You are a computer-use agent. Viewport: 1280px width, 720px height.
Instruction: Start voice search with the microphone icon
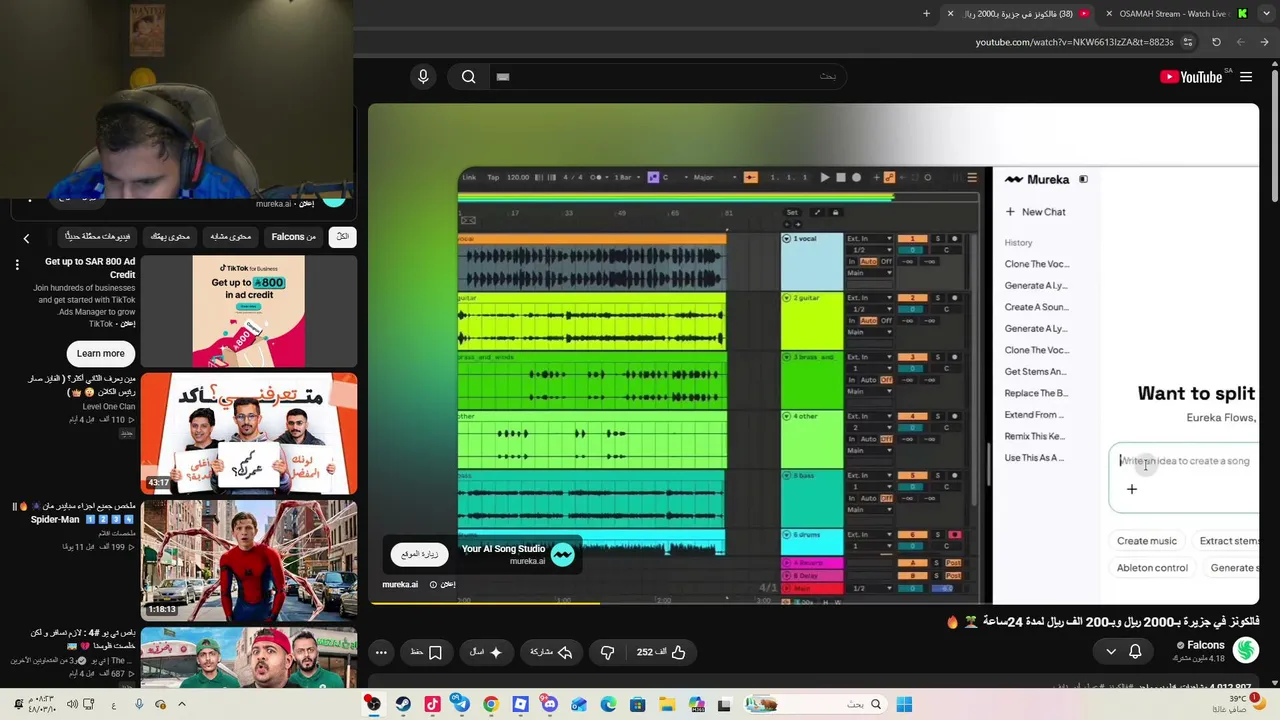pos(423,77)
